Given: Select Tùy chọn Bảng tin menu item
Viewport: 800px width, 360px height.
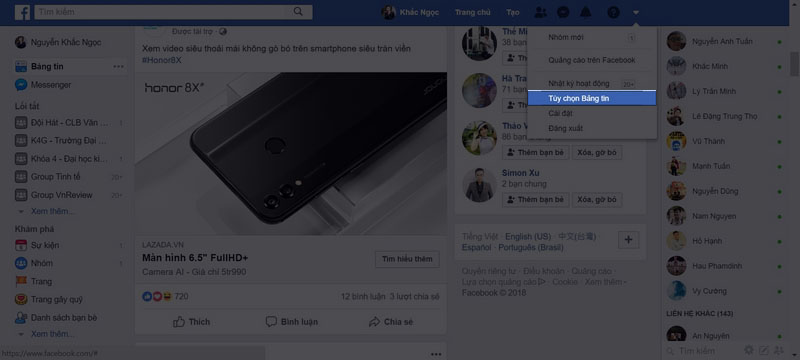Looking at the screenshot, I should point(591,98).
